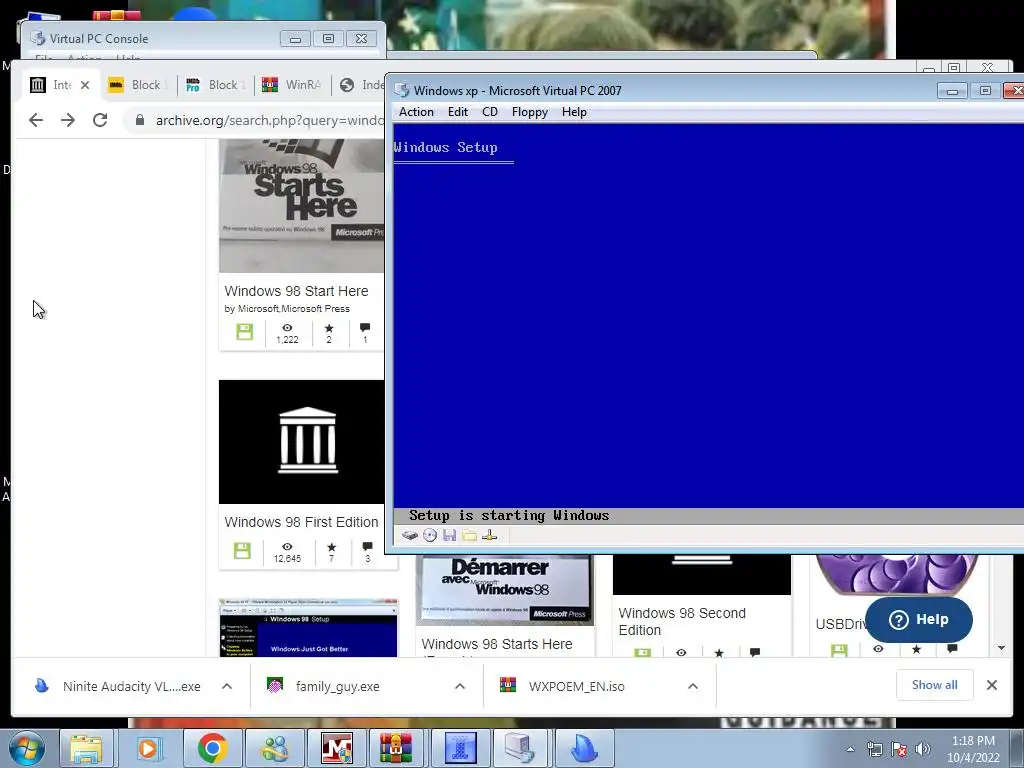Click volume speaker in system tray
1024x768 pixels.
[923, 749]
